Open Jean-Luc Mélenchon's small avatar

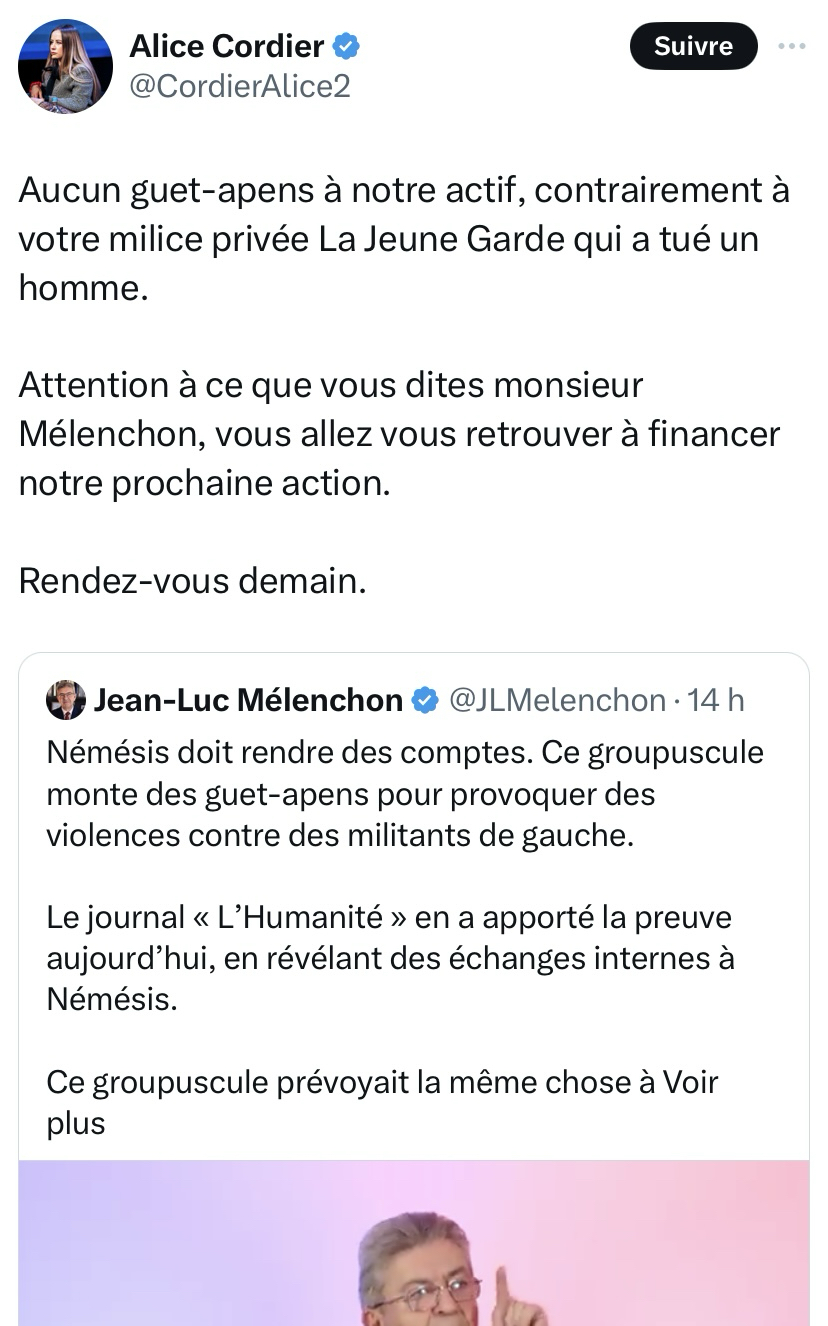pyautogui.click(x=66, y=700)
